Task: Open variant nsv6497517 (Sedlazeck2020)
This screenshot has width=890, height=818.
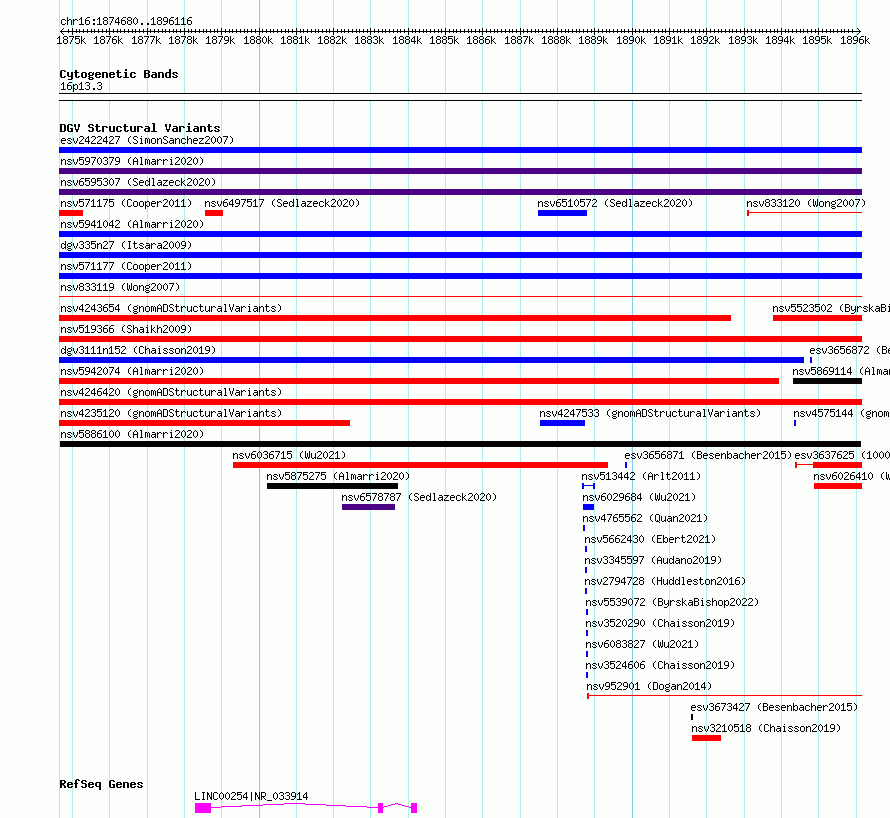Action: click(282, 203)
